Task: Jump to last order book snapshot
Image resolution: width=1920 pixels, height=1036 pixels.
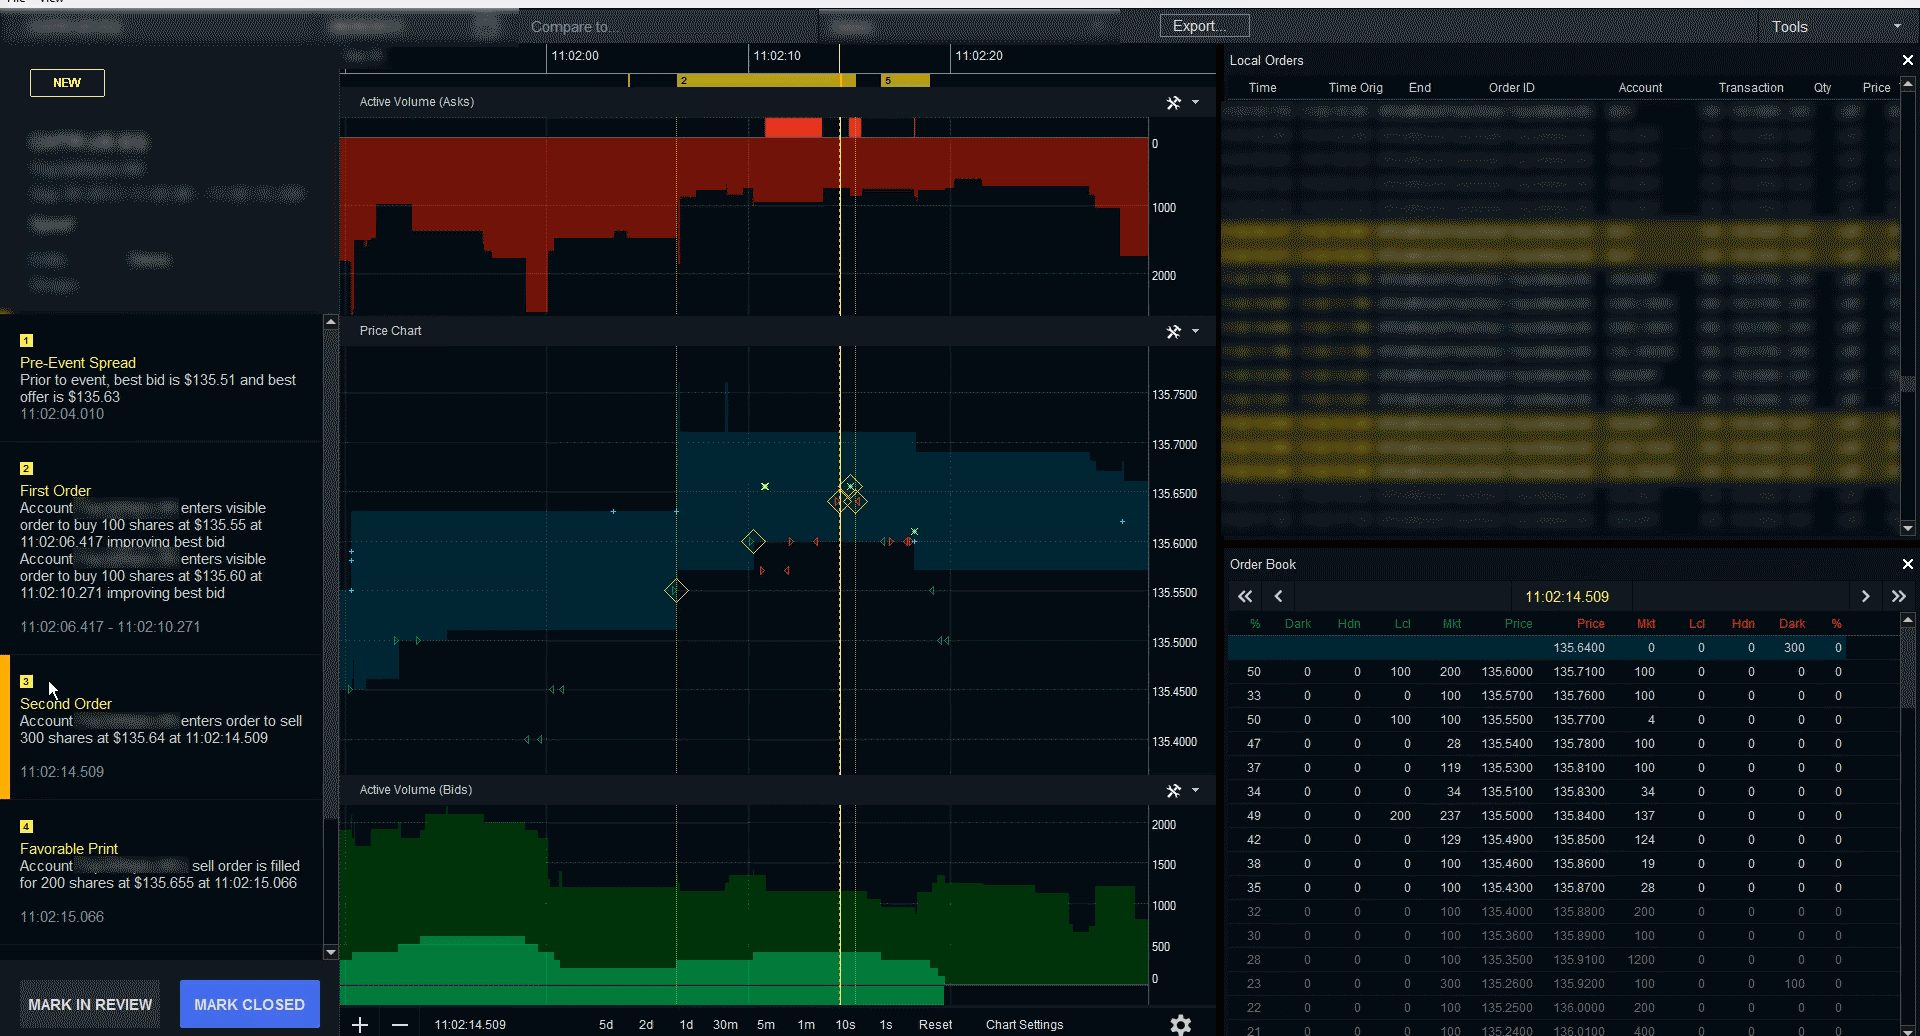Action: point(1898,596)
